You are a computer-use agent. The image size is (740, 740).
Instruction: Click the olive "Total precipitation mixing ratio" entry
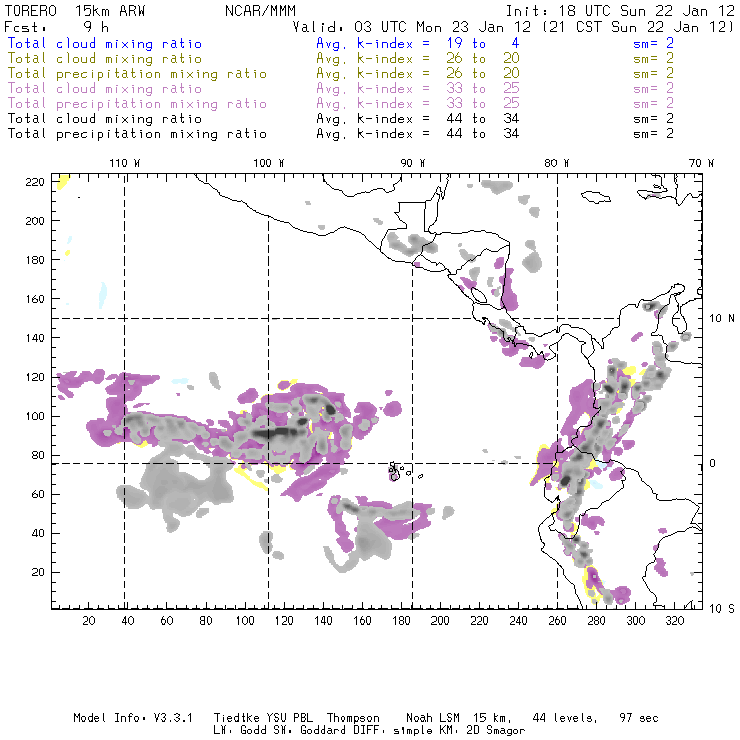(137, 74)
